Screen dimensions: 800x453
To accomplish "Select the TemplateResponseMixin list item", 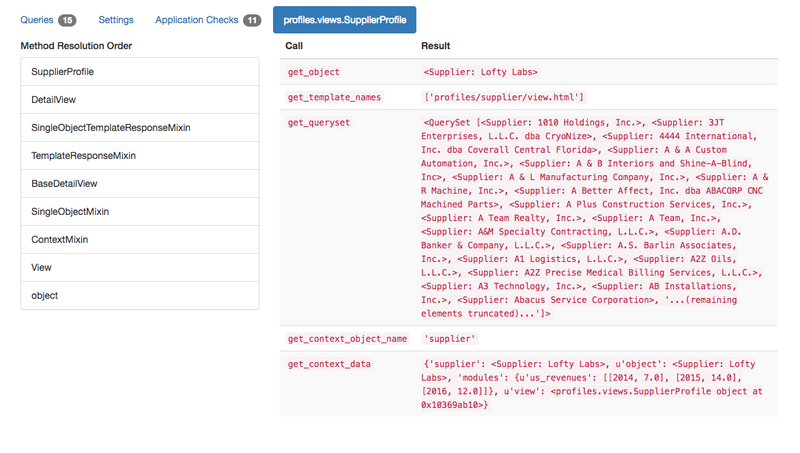I will pos(139,156).
